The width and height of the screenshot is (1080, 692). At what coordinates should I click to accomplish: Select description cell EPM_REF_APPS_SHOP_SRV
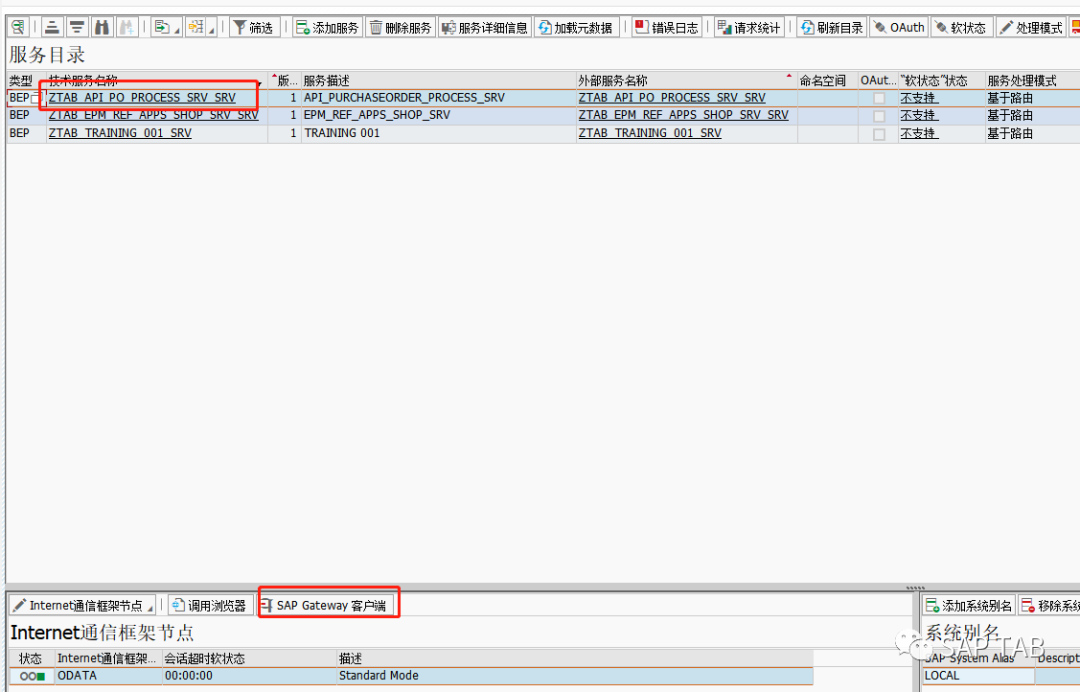438,115
